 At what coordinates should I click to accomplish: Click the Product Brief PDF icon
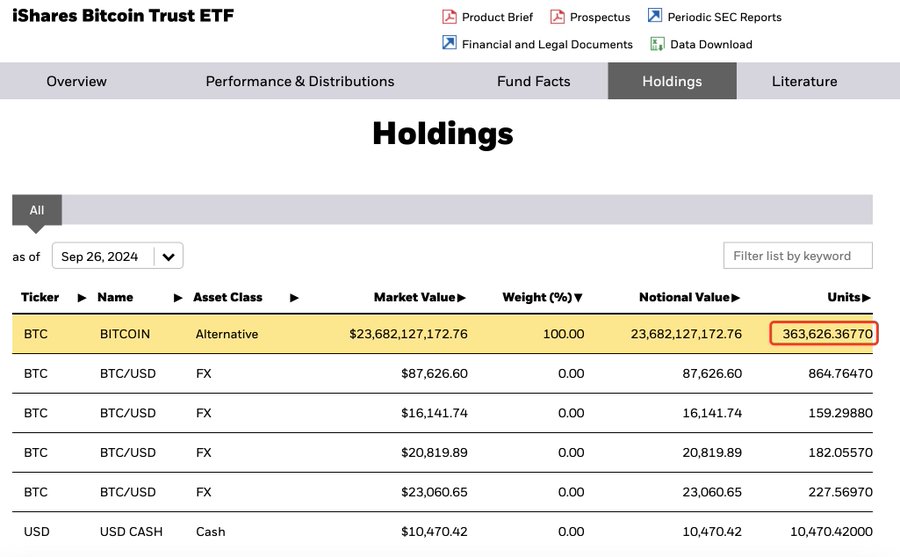click(449, 17)
